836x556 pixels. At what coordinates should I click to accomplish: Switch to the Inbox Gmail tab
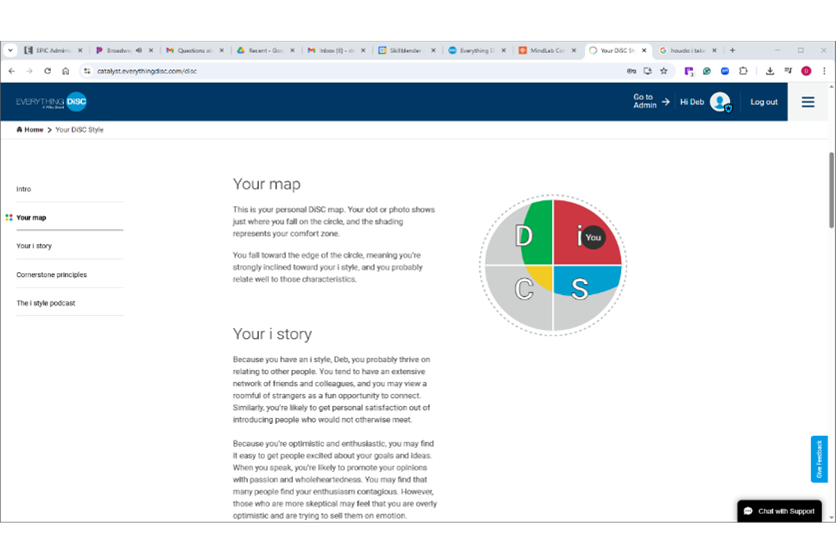[x=335, y=50]
